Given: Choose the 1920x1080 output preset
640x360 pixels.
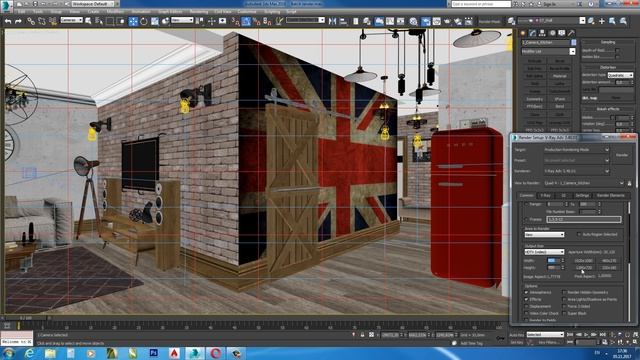Looking at the screenshot, I should 584,260.
